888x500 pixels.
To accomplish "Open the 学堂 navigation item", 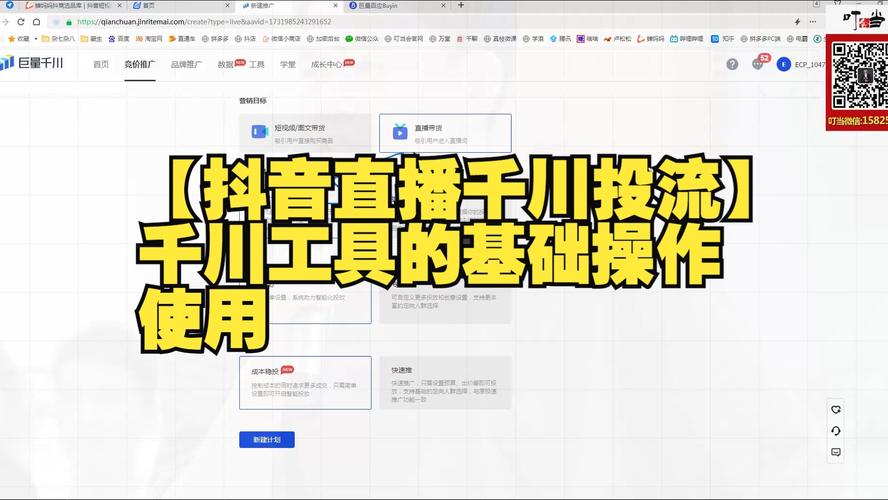I will pos(288,64).
